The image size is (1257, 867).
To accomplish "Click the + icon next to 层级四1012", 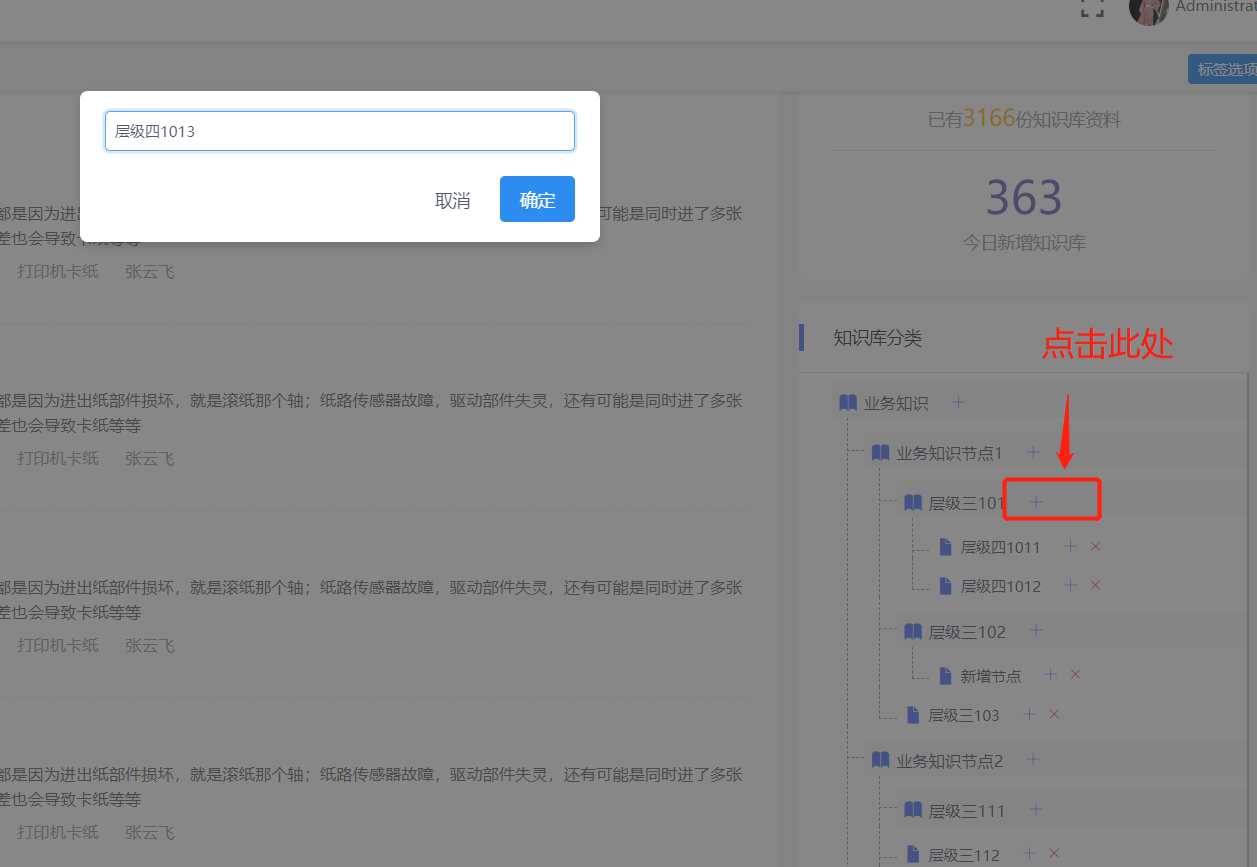I will pyautogui.click(x=1070, y=585).
